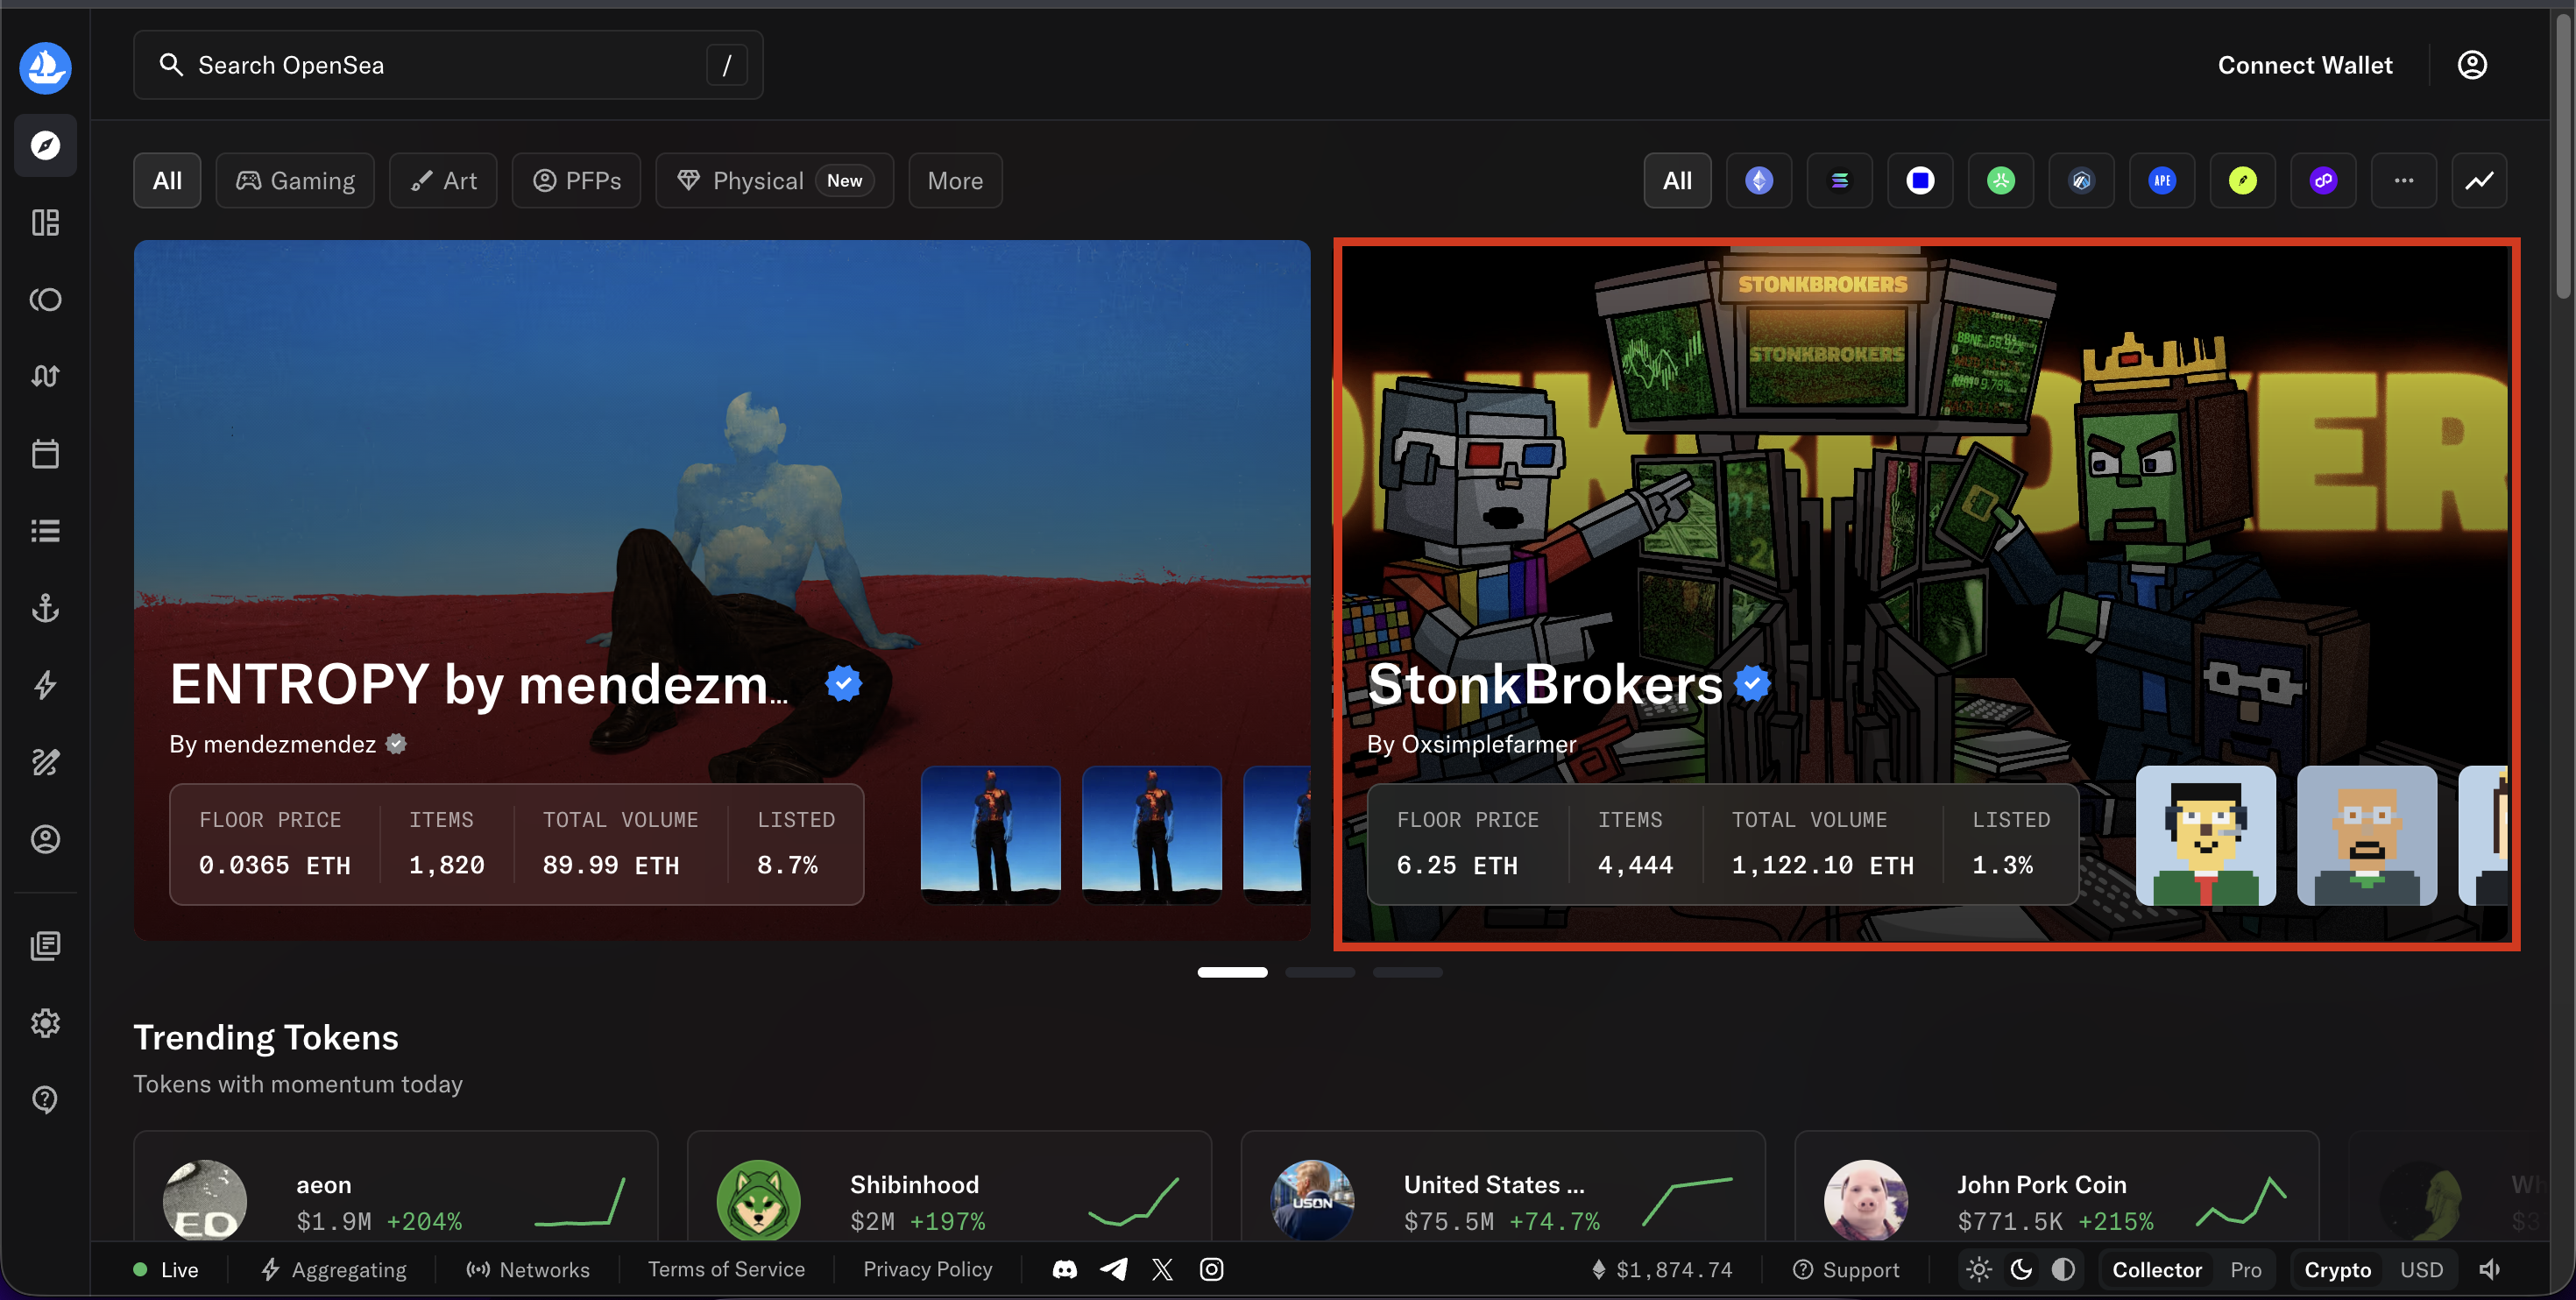Filter by the purple link chain icon

(2323, 180)
